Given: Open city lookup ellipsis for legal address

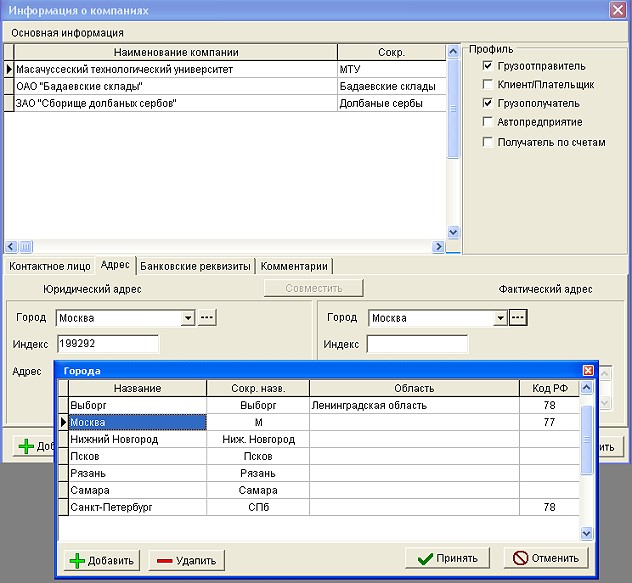Looking at the screenshot, I should pos(207,318).
